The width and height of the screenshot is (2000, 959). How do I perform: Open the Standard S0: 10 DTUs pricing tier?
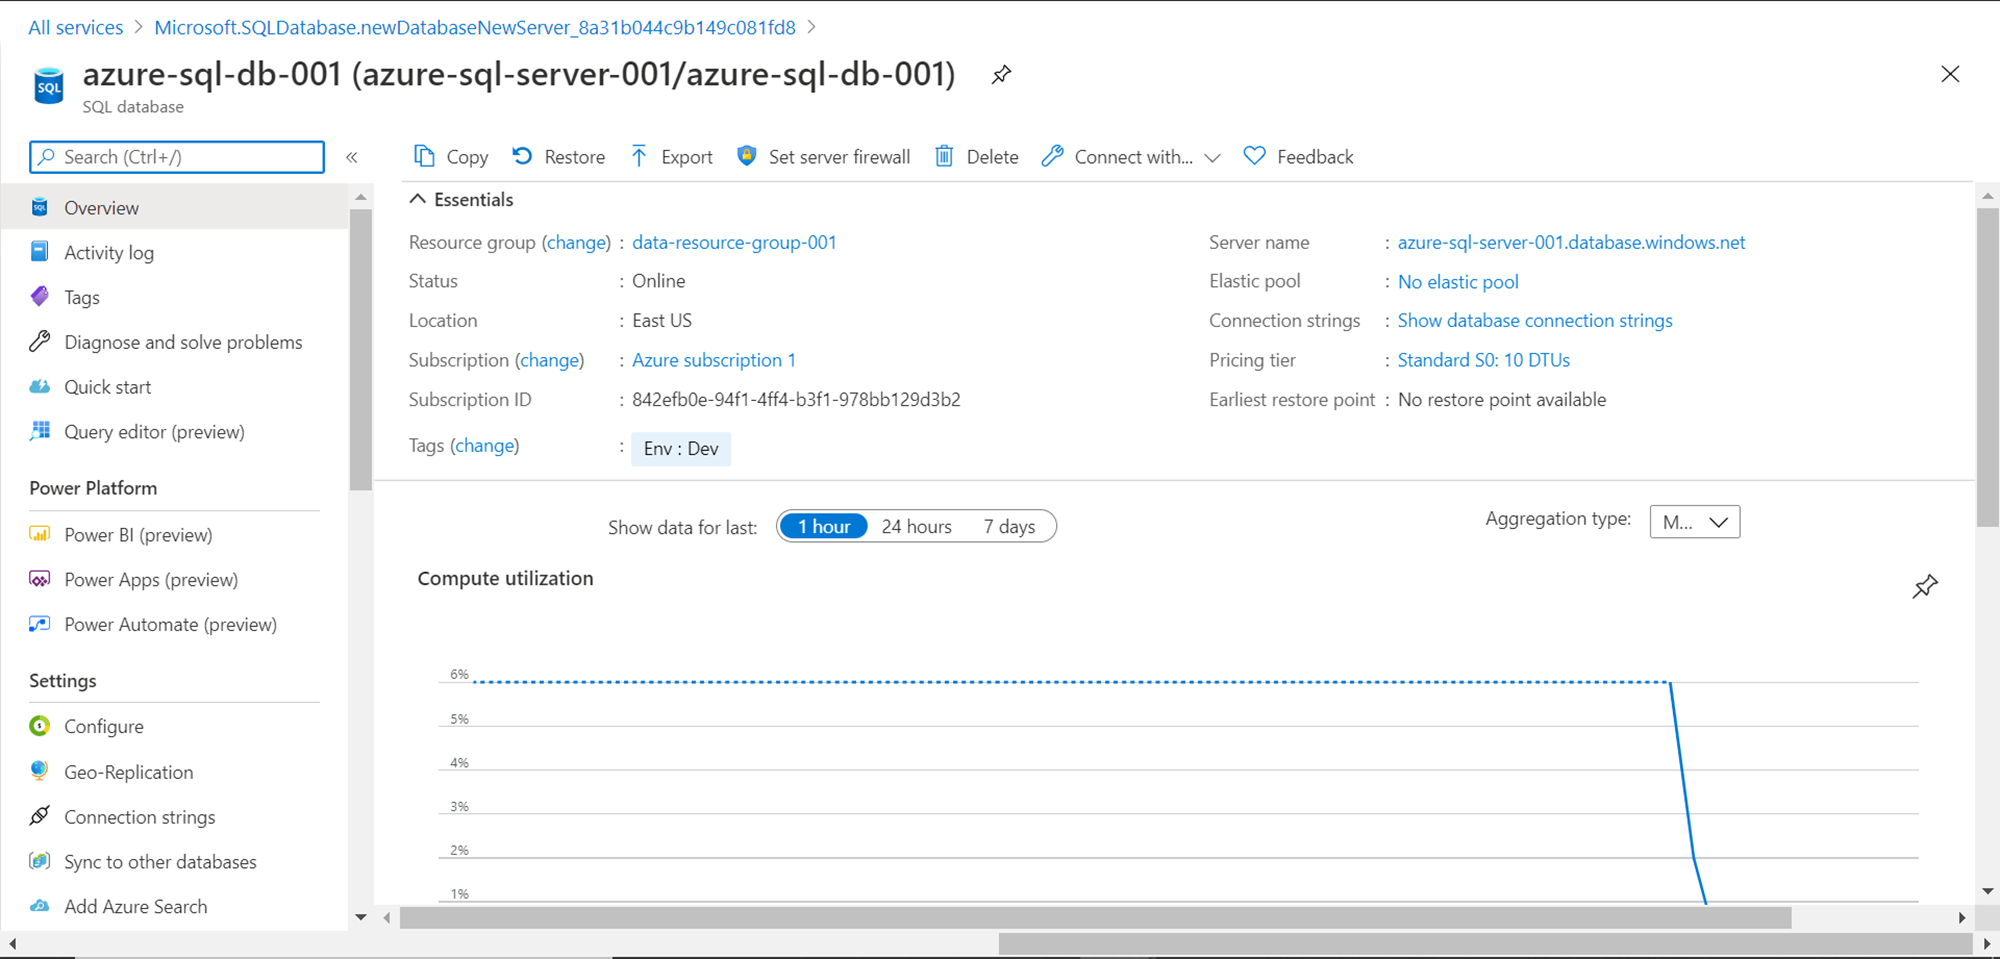pos(1484,360)
